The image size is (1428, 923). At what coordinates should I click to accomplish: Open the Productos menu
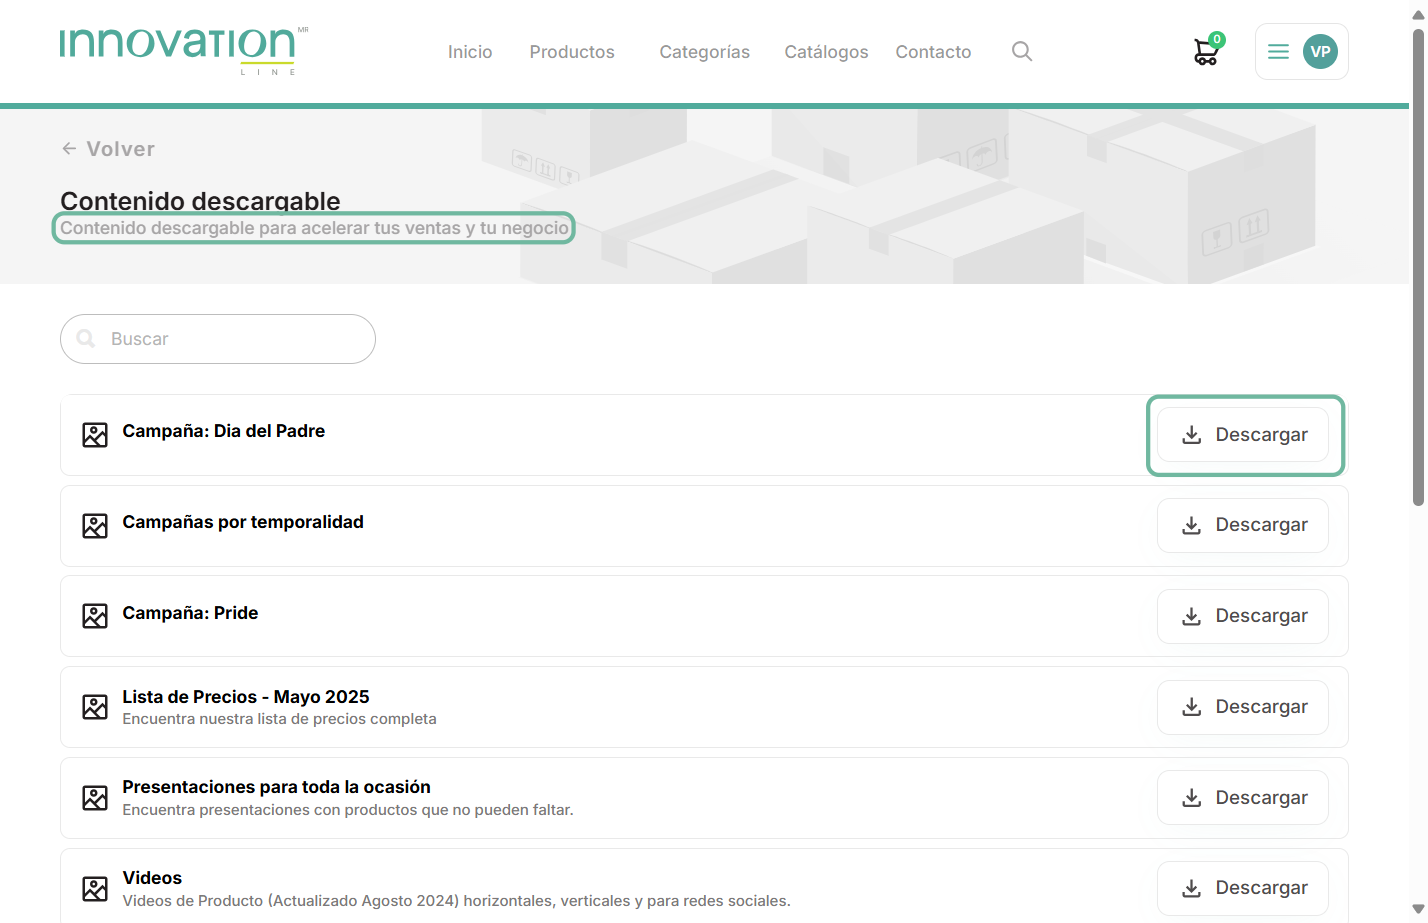click(x=572, y=52)
